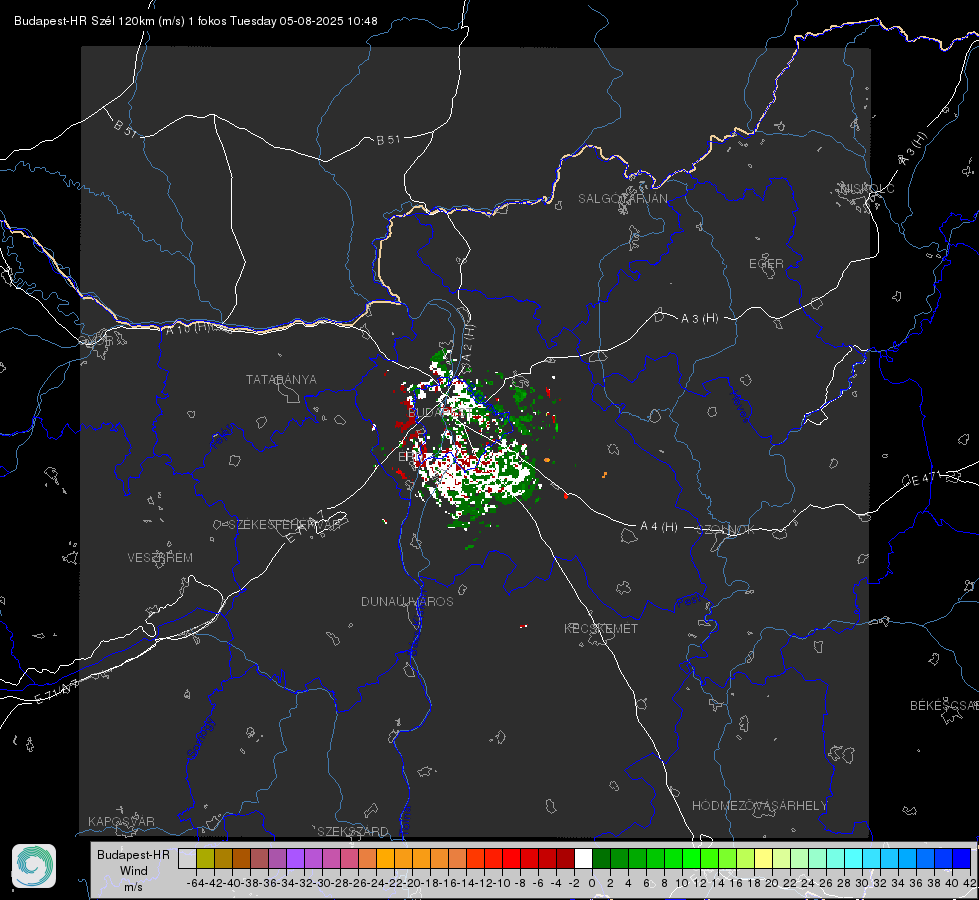
Task: Click the A 4 (H) road label
Action: coord(659,527)
